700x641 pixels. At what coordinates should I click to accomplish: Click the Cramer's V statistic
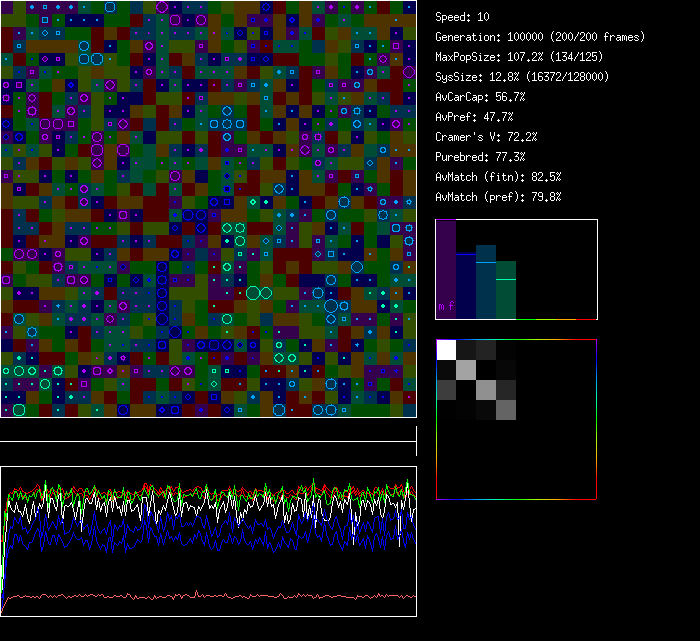(x=486, y=137)
